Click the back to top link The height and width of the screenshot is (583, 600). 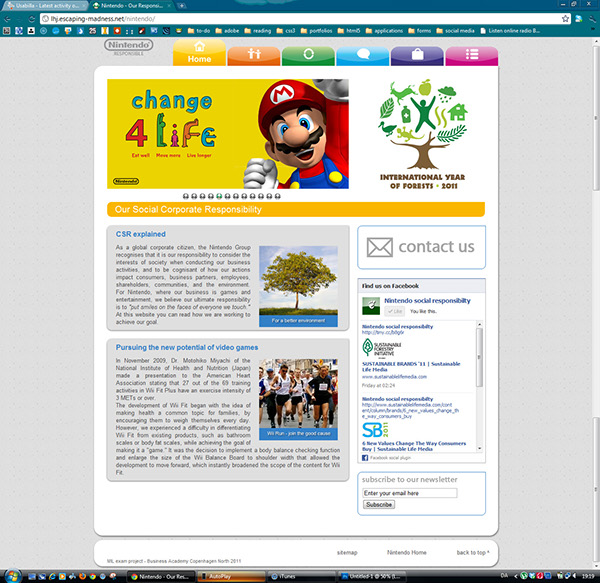point(473,552)
